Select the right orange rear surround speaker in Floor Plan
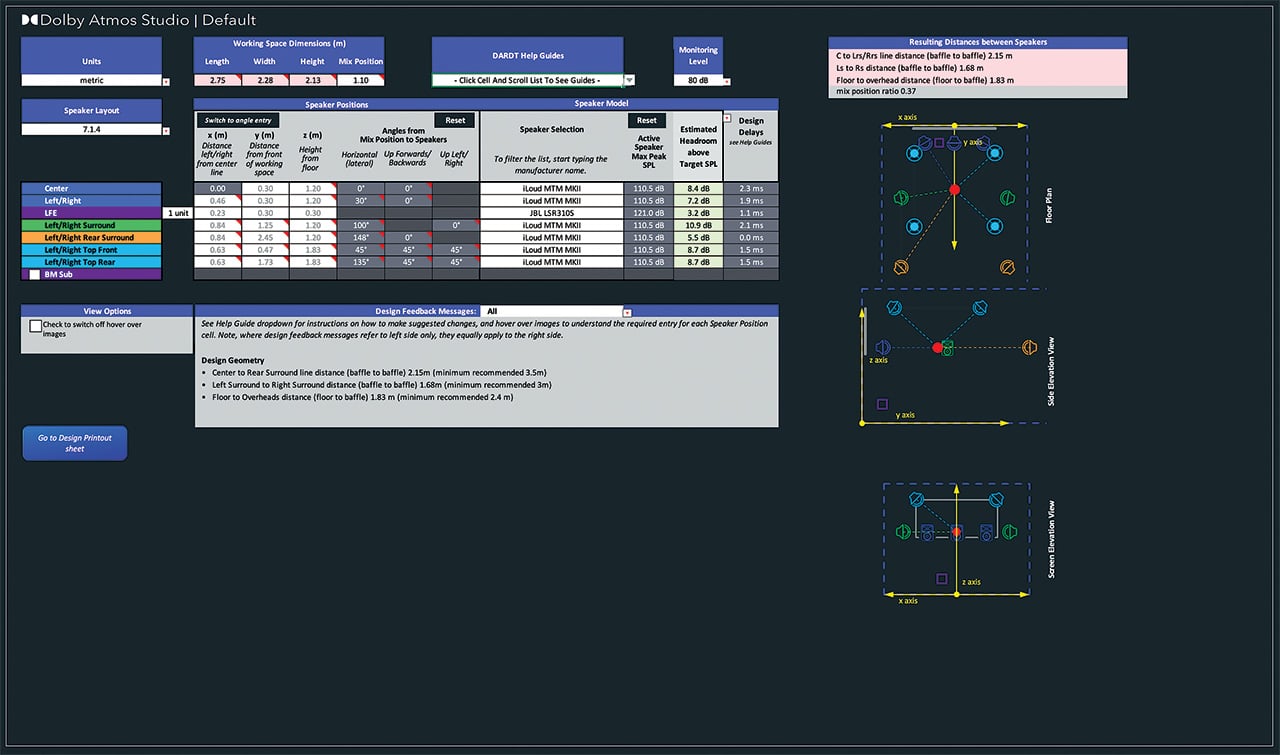The width and height of the screenshot is (1280, 755). point(1008,267)
